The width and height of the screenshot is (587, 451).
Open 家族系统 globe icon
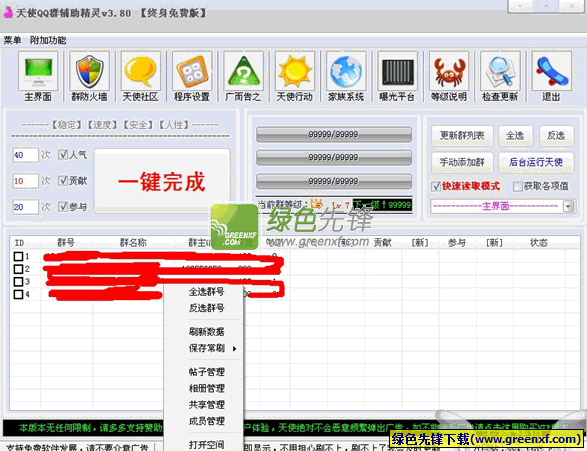tap(346, 71)
